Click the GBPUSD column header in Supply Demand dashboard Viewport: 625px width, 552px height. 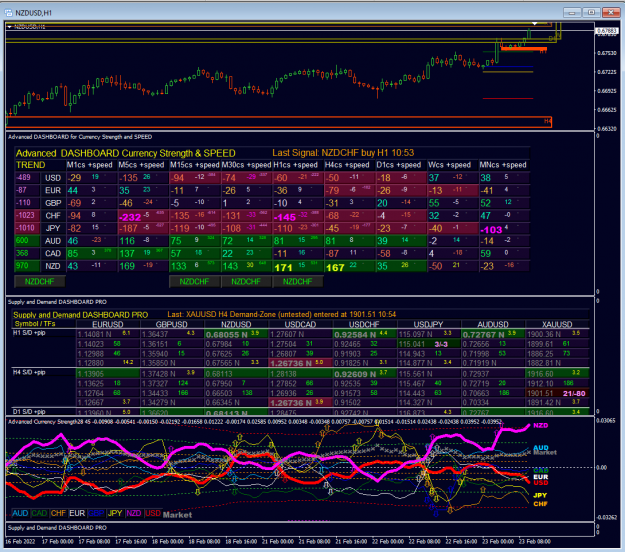171,324
